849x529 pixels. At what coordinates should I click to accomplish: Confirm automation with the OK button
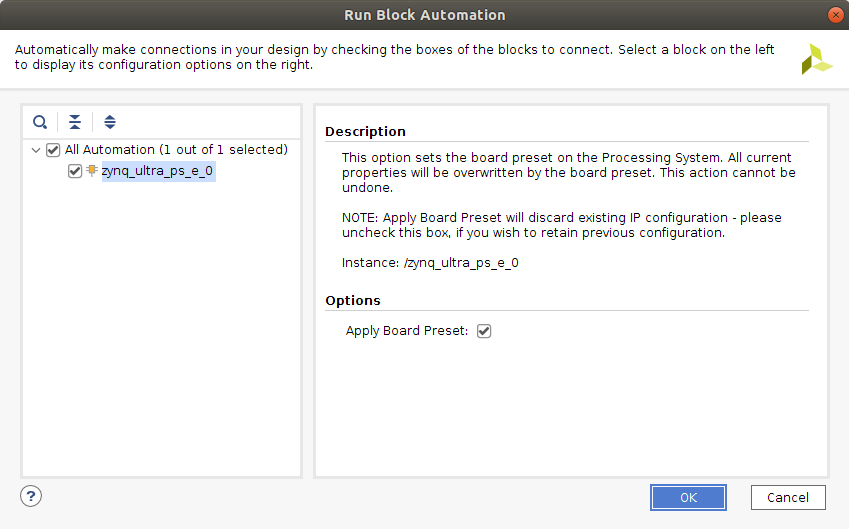tap(688, 497)
